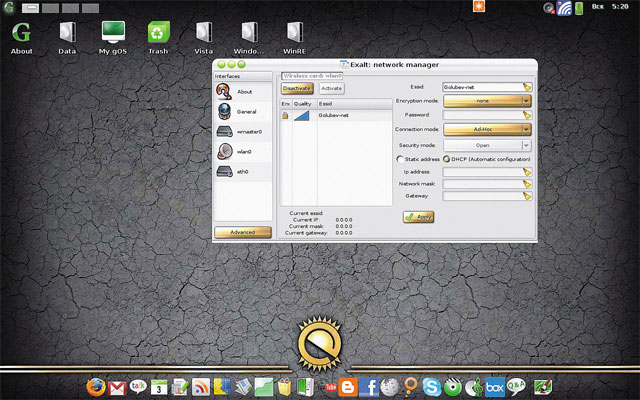
Task: Select the wmaster0 interface
Action: click(x=243, y=131)
